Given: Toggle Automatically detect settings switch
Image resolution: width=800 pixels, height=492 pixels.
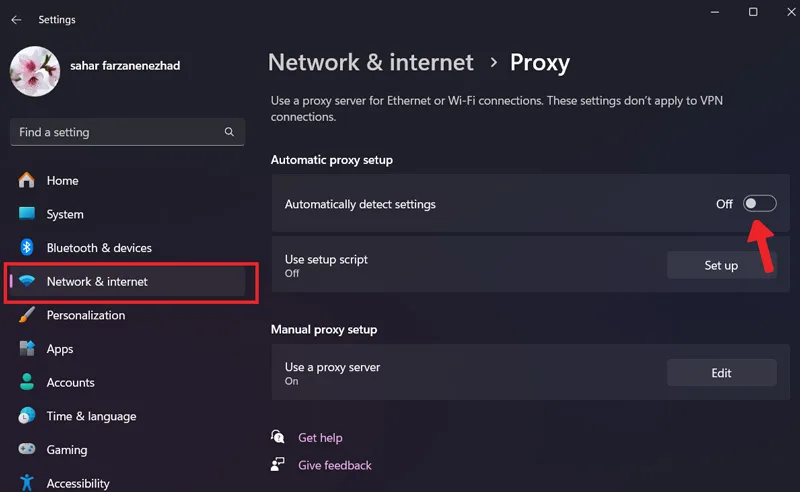Looking at the screenshot, I should [759, 204].
